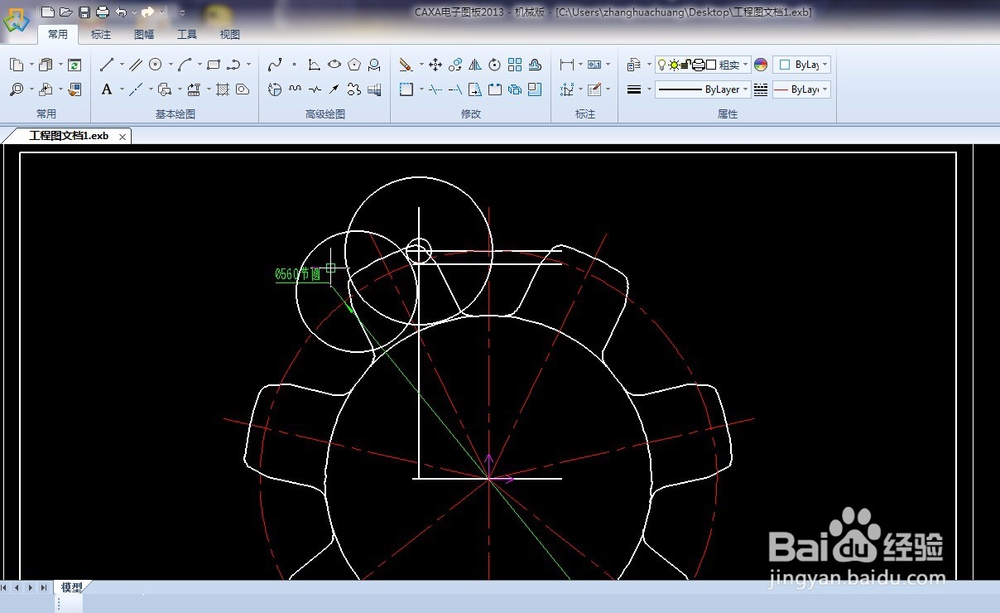Select the Linear dimension tool

pos(566,64)
